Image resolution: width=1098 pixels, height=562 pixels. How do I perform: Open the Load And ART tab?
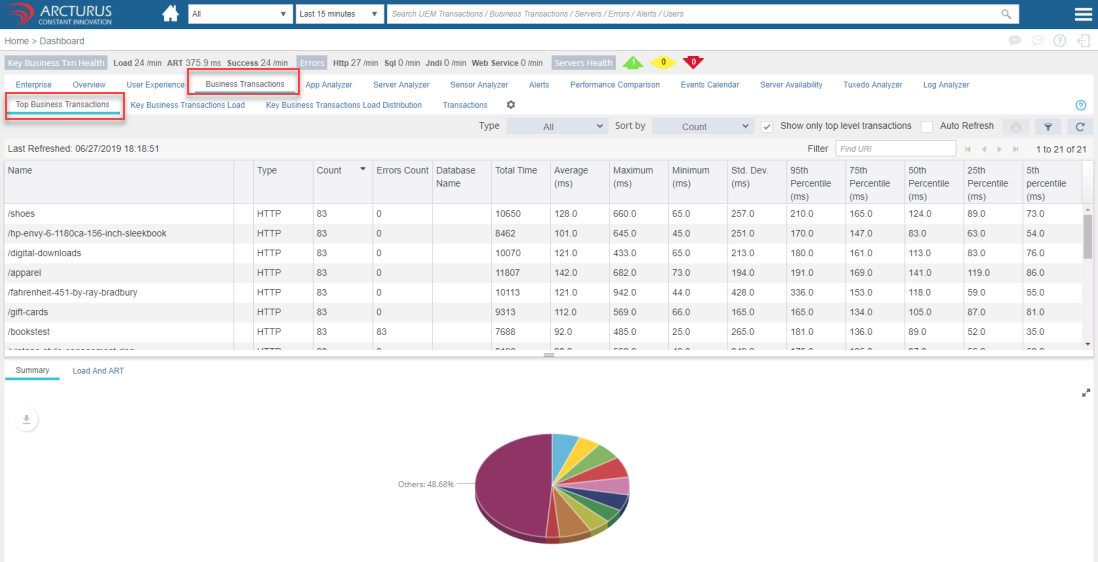click(98, 371)
